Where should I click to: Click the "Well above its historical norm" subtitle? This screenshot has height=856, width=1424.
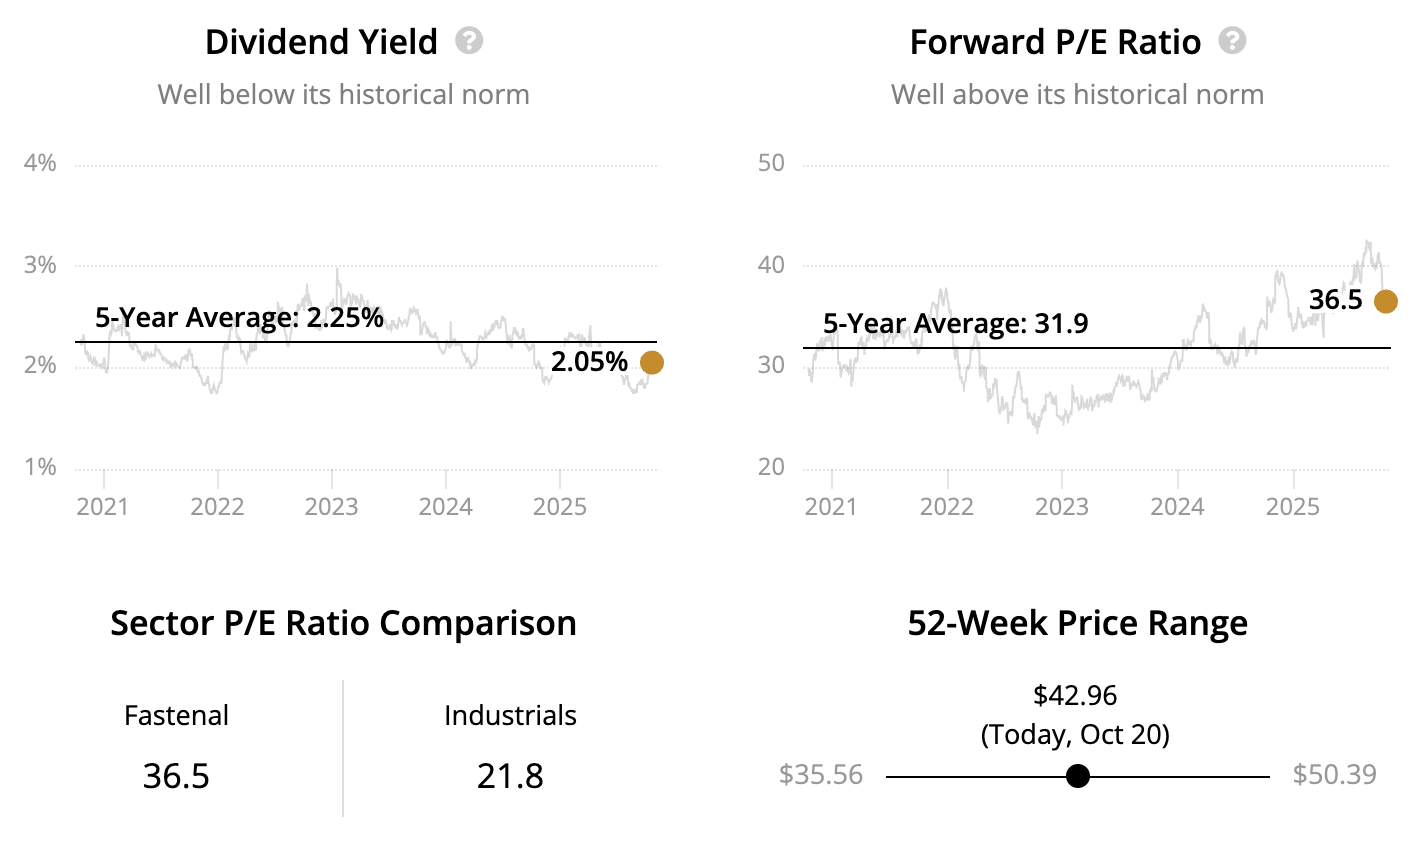(x=1077, y=95)
